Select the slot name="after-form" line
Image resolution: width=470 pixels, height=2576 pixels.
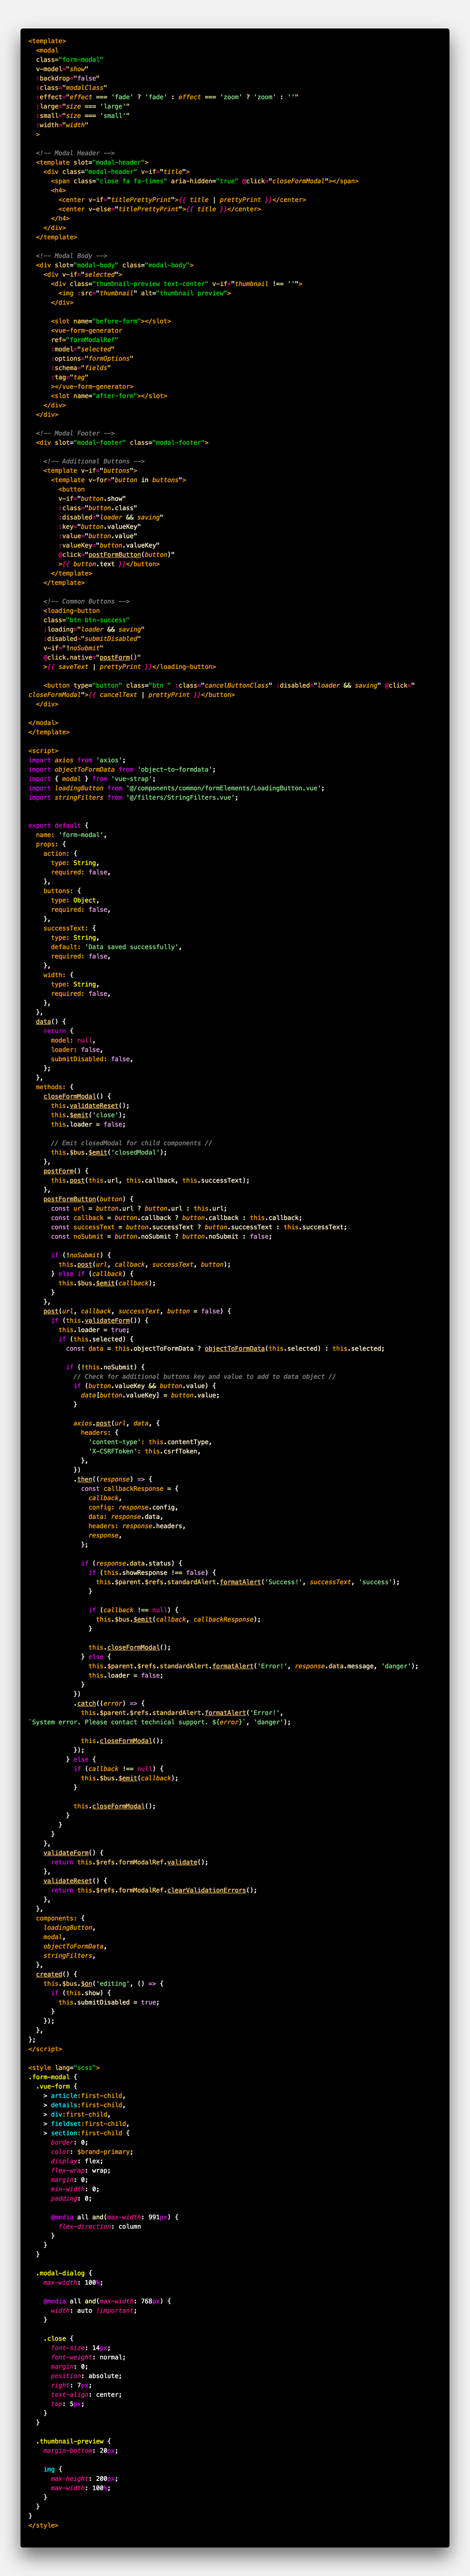pos(109,396)
